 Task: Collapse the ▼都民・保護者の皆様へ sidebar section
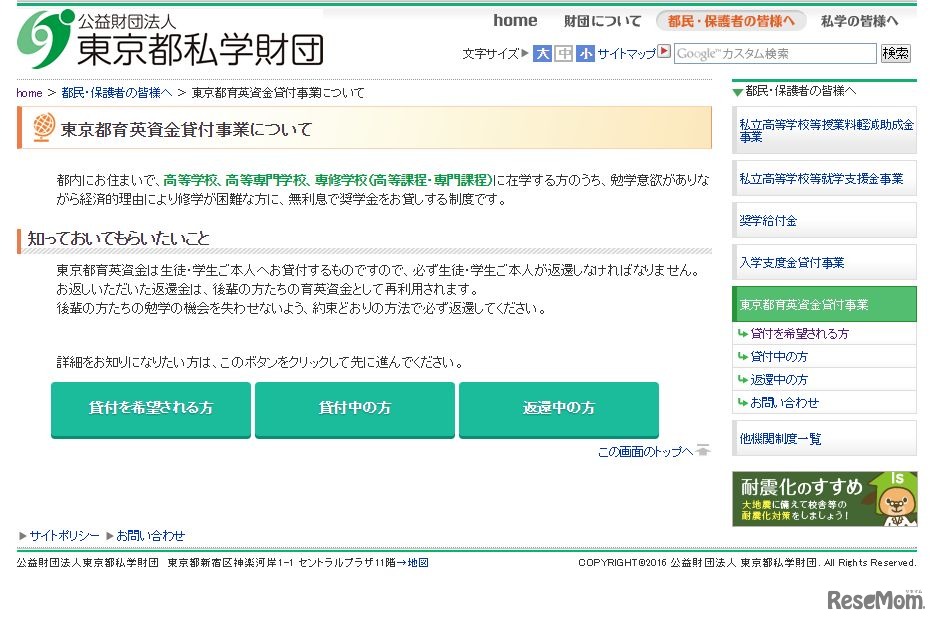[x=738, y=91]
